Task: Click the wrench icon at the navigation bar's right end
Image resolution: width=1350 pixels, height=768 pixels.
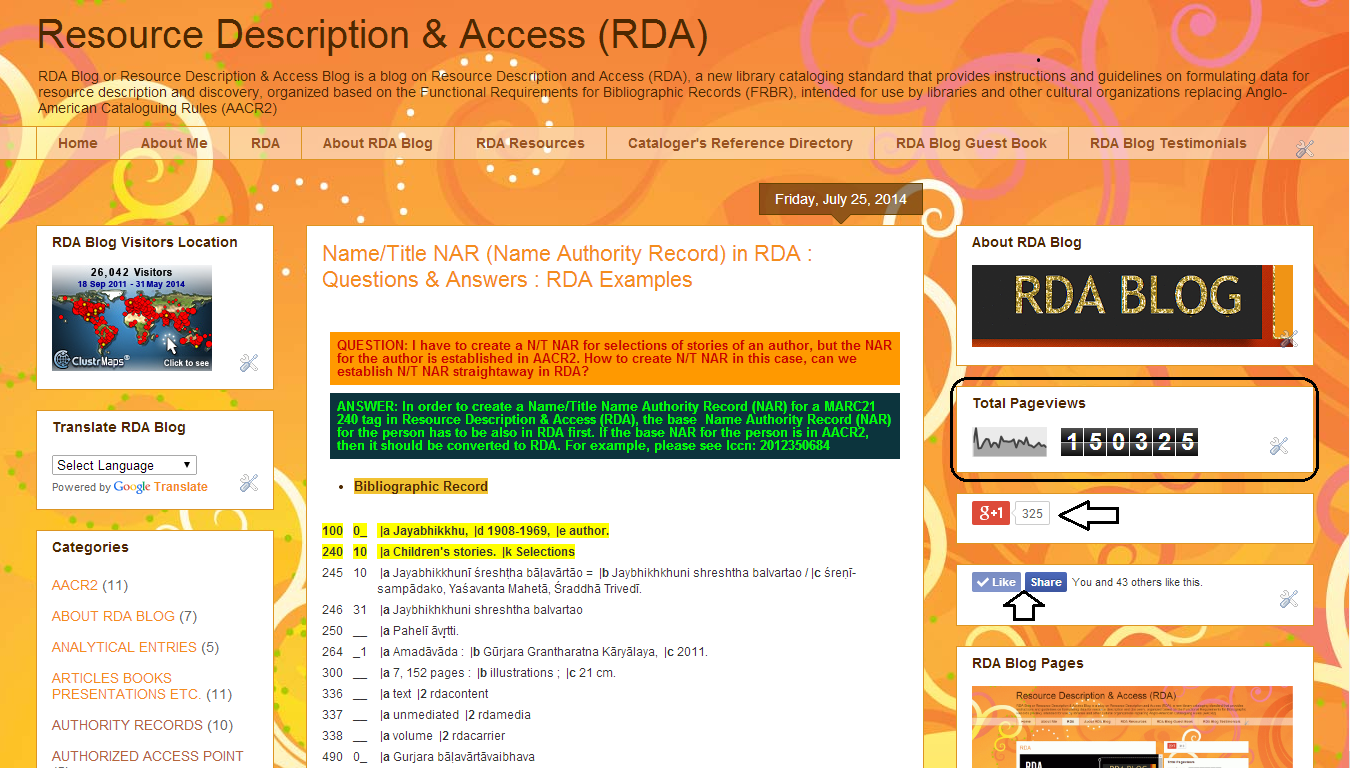Action: tap(1304, 147)
